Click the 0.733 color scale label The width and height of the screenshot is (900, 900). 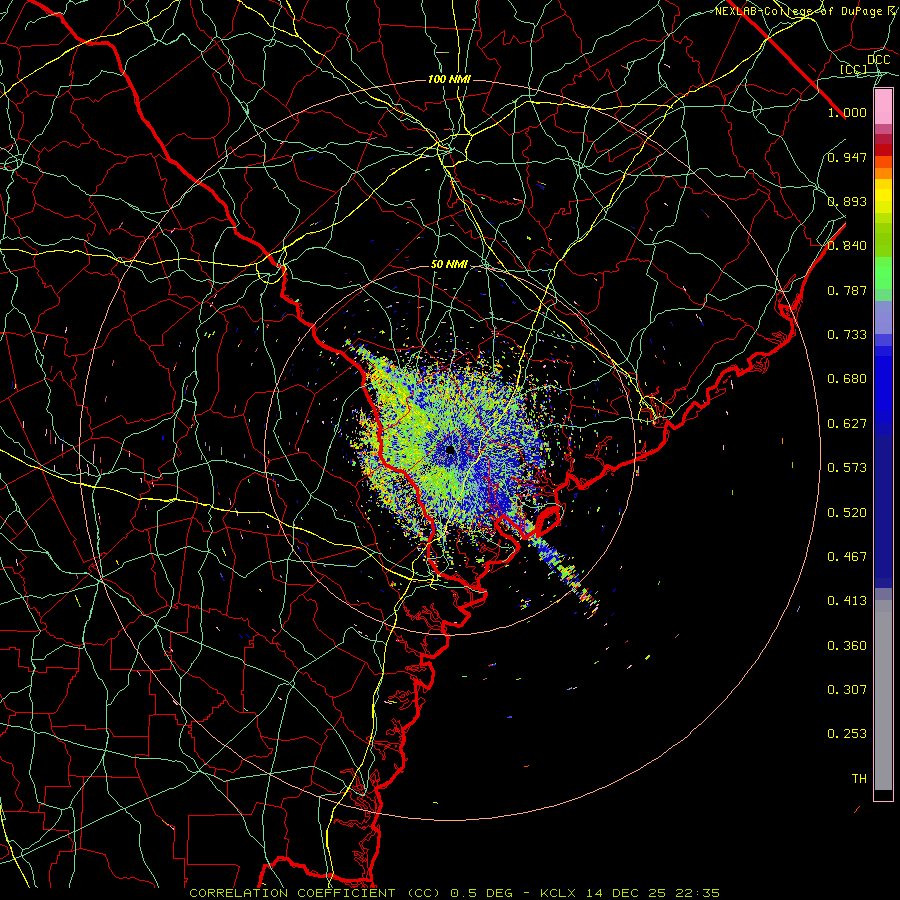point(847,335)
